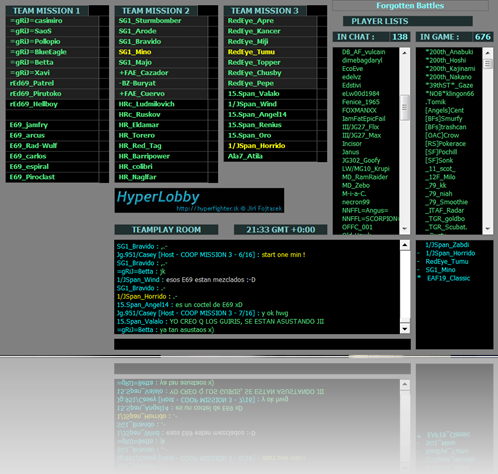Click the down arrow of the IN GAME list scrollbar

point(488,229)
